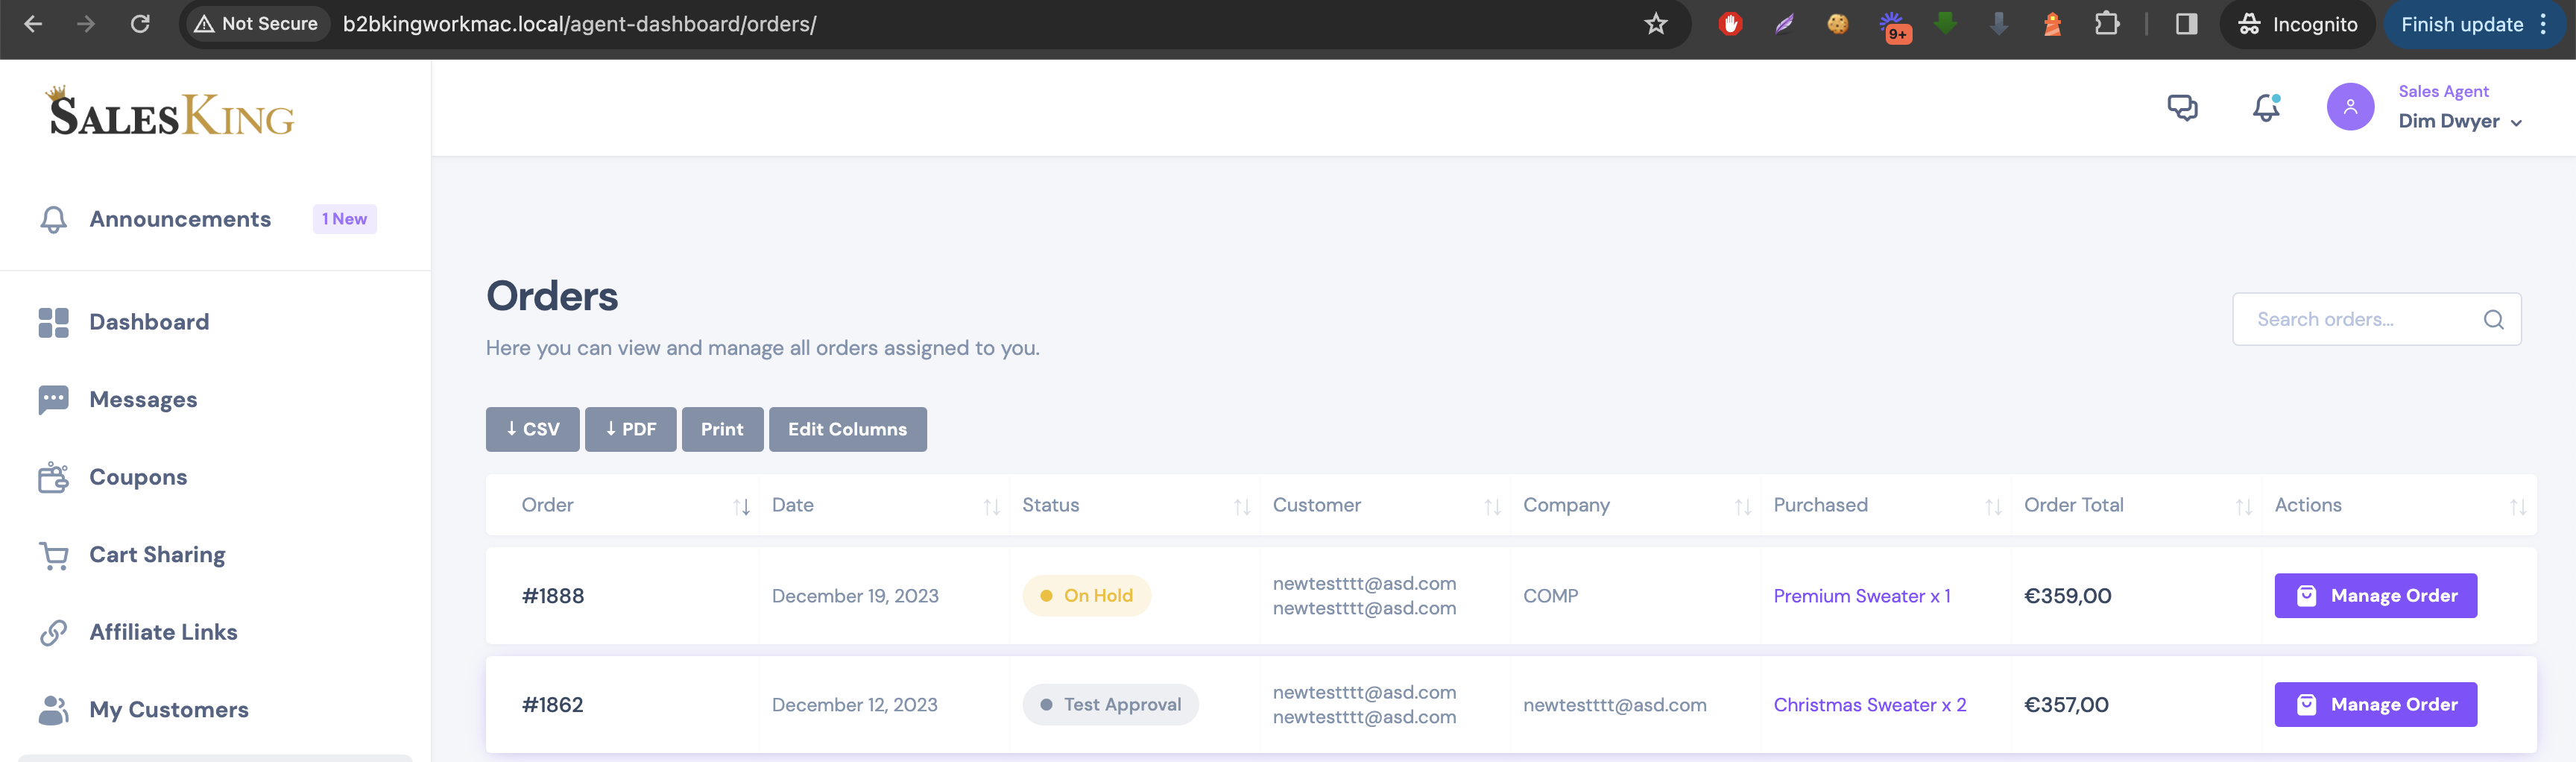The height and width of the screenshot is (762, 2576).
Task: Click Manage Order for order #1862
Action: pyautogui.click(x=2375, y=704)
